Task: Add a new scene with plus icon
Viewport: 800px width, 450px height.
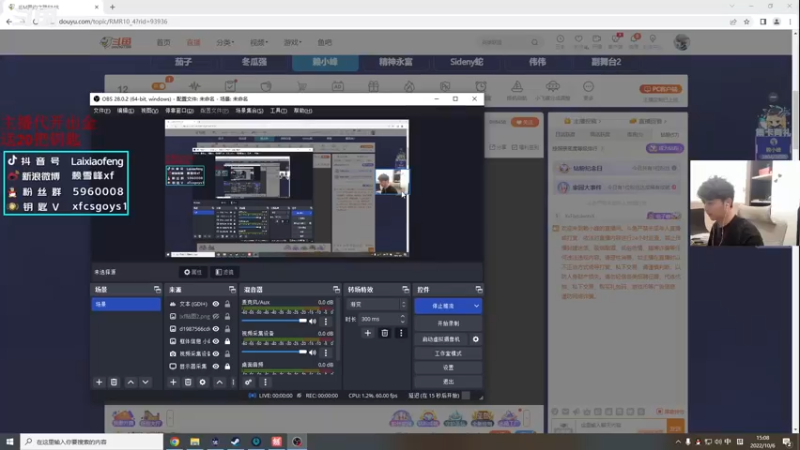Action: [x=99, y=382]
